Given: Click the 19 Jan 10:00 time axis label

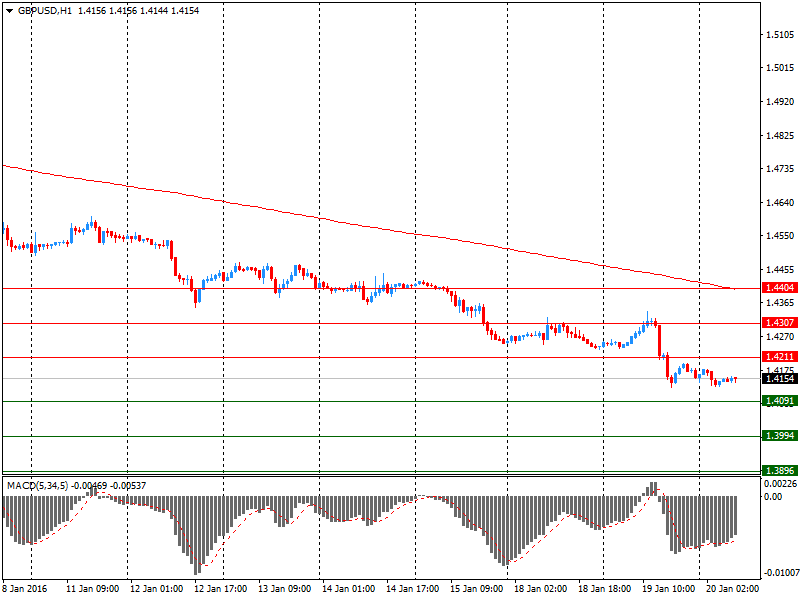Looking at the screenshot, I should [x=668, y=589].
